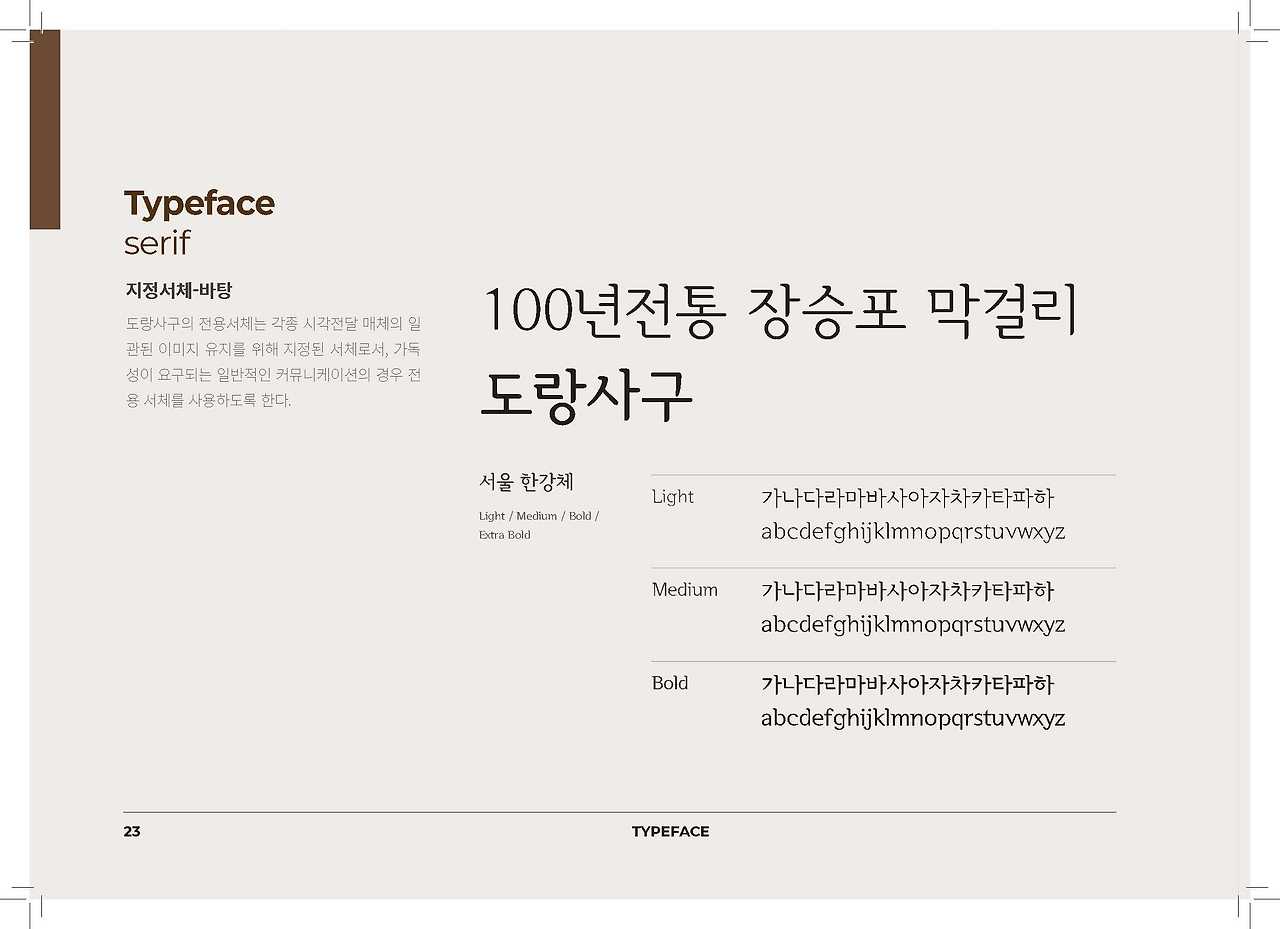Select the Korean sample in the Light row
The width and height of the screenshot is (1280, 929).
(x=907, y=497)
